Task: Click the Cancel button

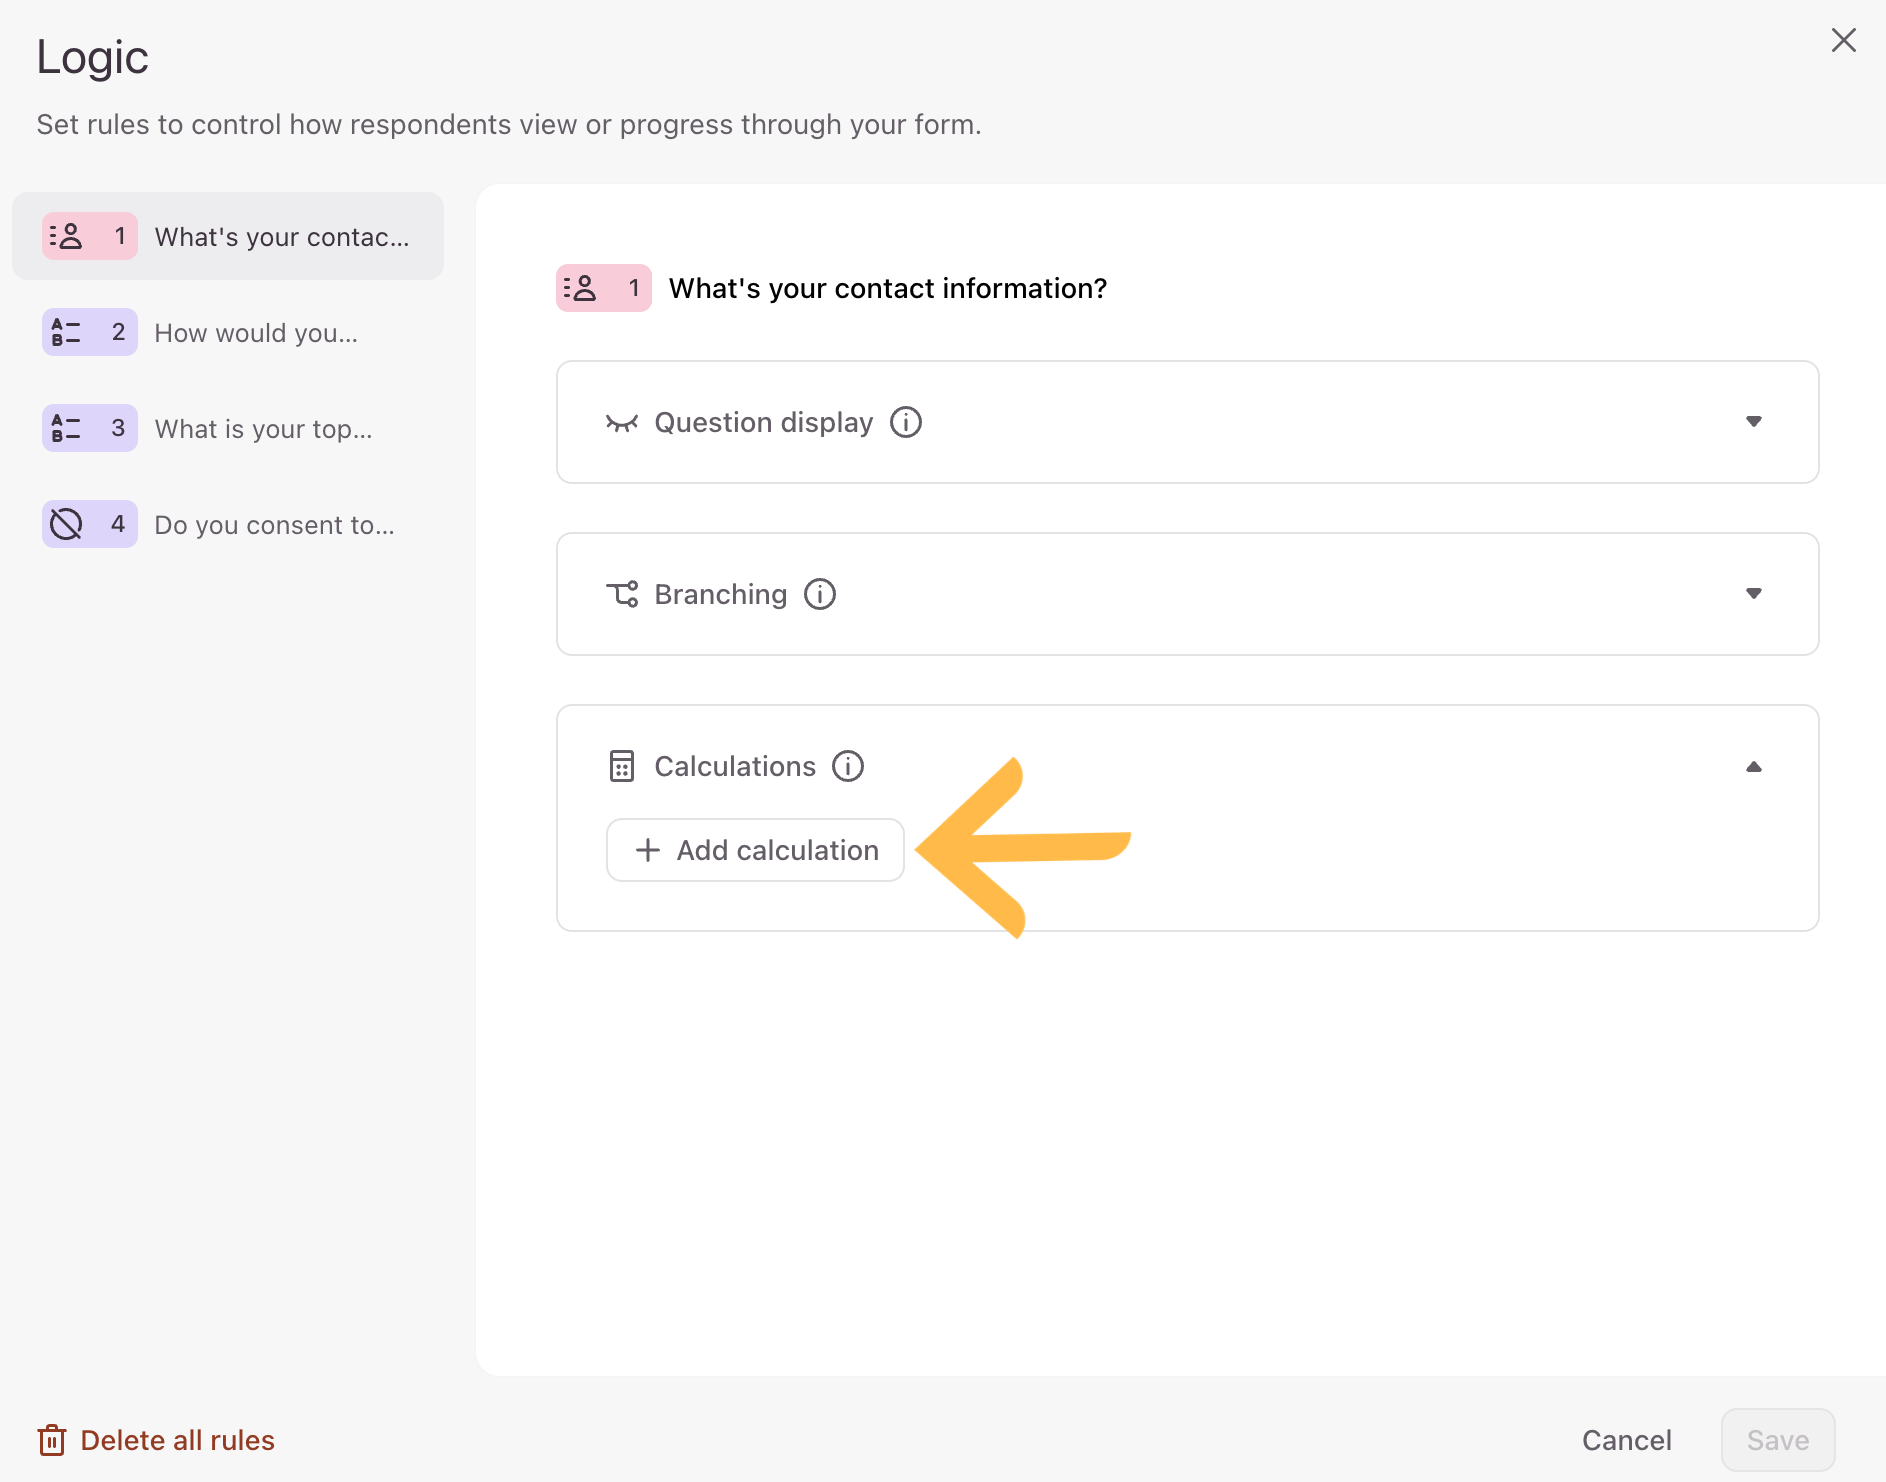Action: click(1626, 1440)
